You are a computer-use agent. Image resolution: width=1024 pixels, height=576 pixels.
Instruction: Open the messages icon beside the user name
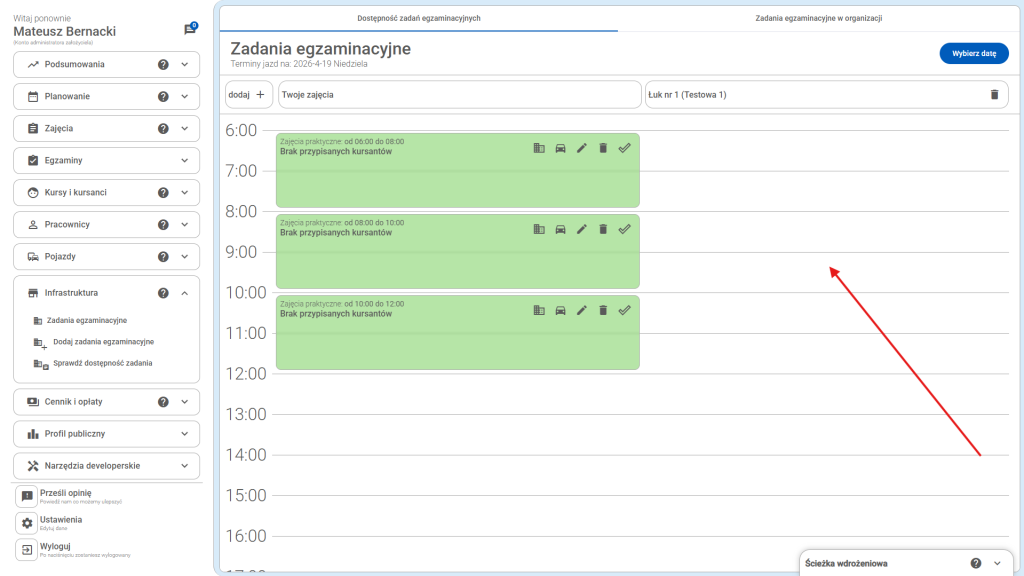(190, 30)
